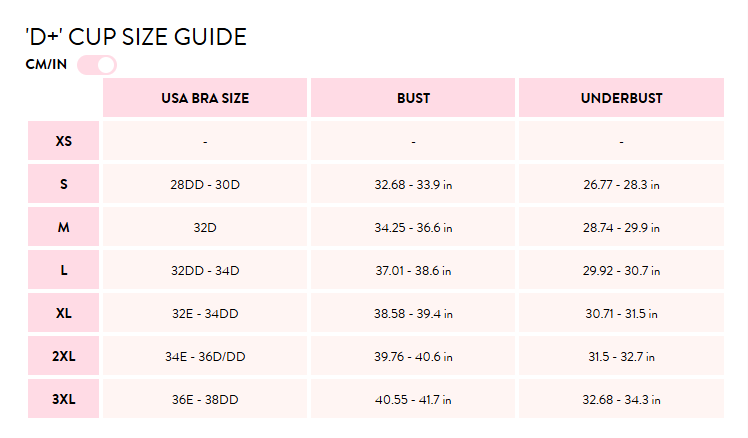Click the 26.77 - 28.3 in underbust cell

click(x=622, y=184)
